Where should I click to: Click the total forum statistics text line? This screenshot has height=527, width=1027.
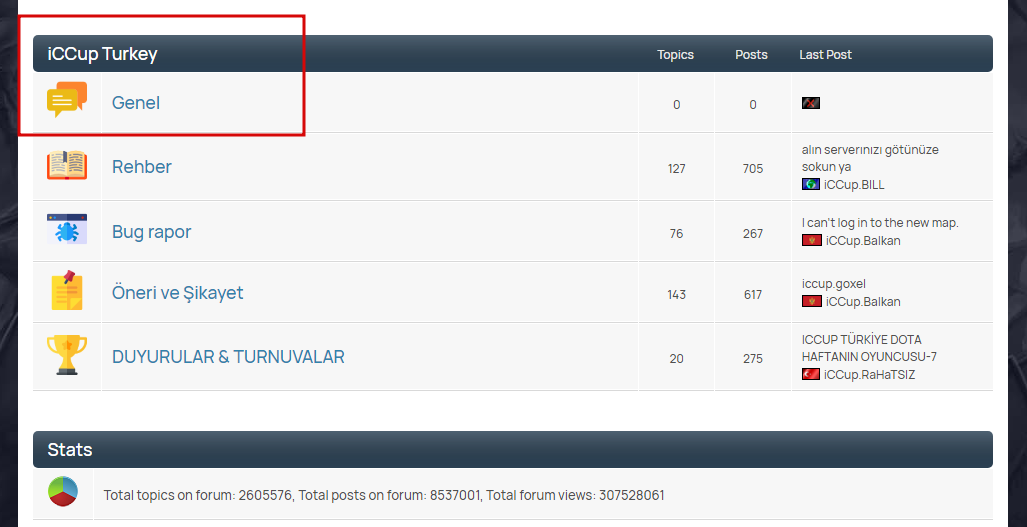coord(384,495)
